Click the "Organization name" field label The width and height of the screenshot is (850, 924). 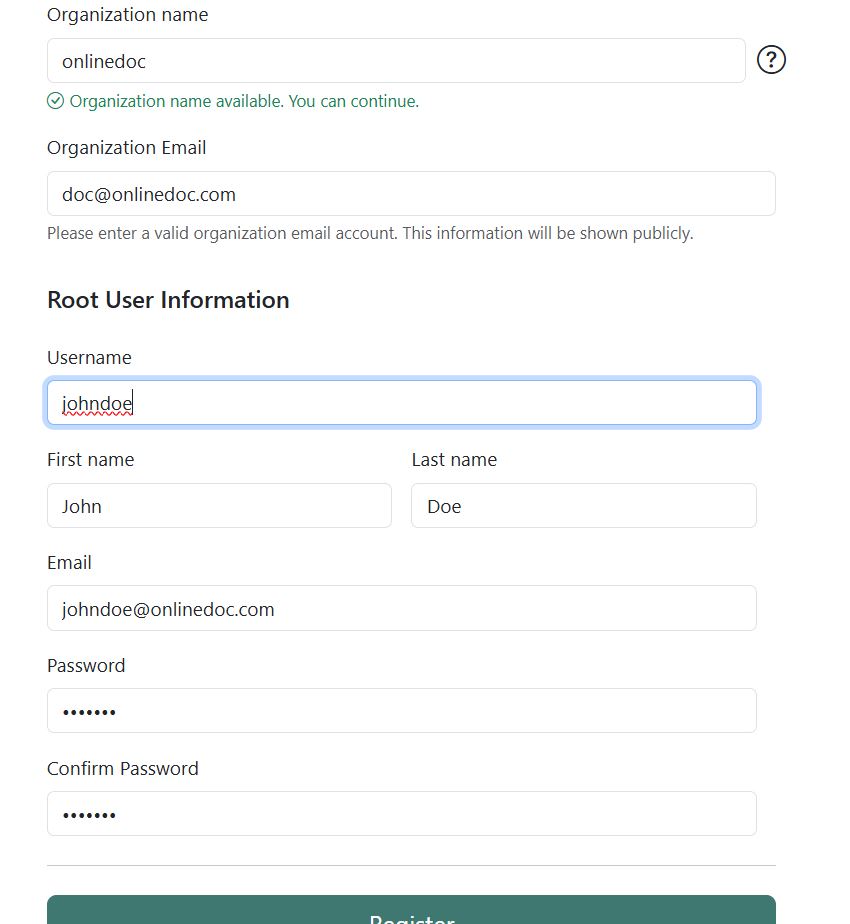pyautogui.click(x=127, y=15)
